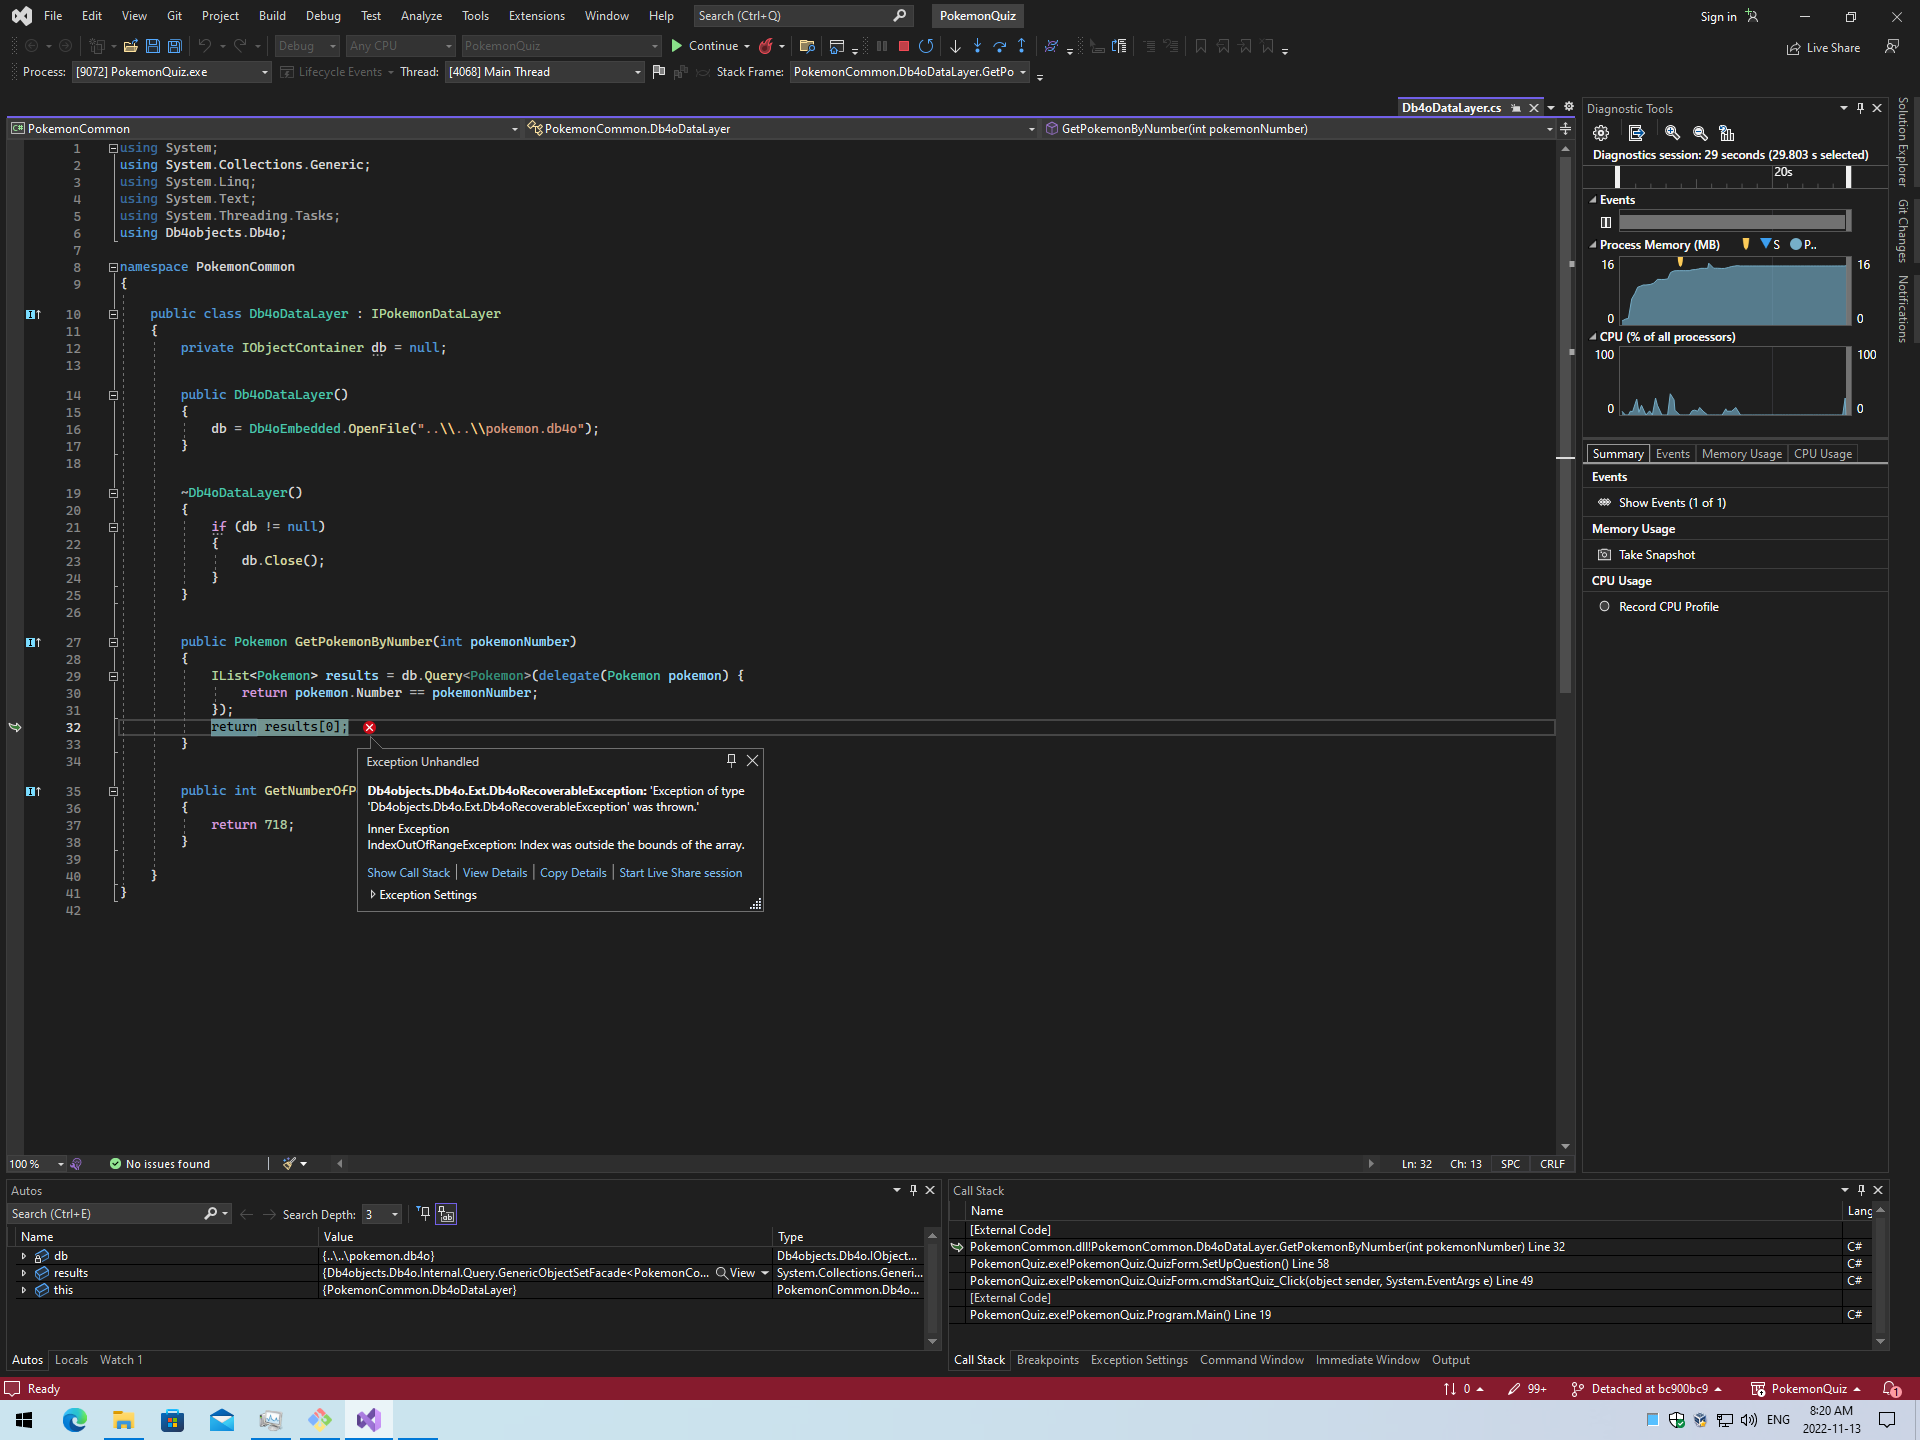Click the right timeline selection handle
Image resolution: width=1920 pixels, height=1440 pixels.
(1848, 177)
